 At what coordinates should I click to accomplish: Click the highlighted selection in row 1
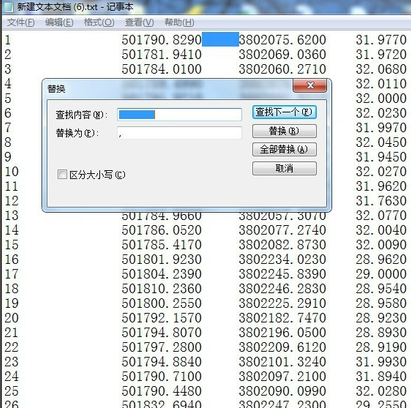pyautogui.click(x=220, y=40)
